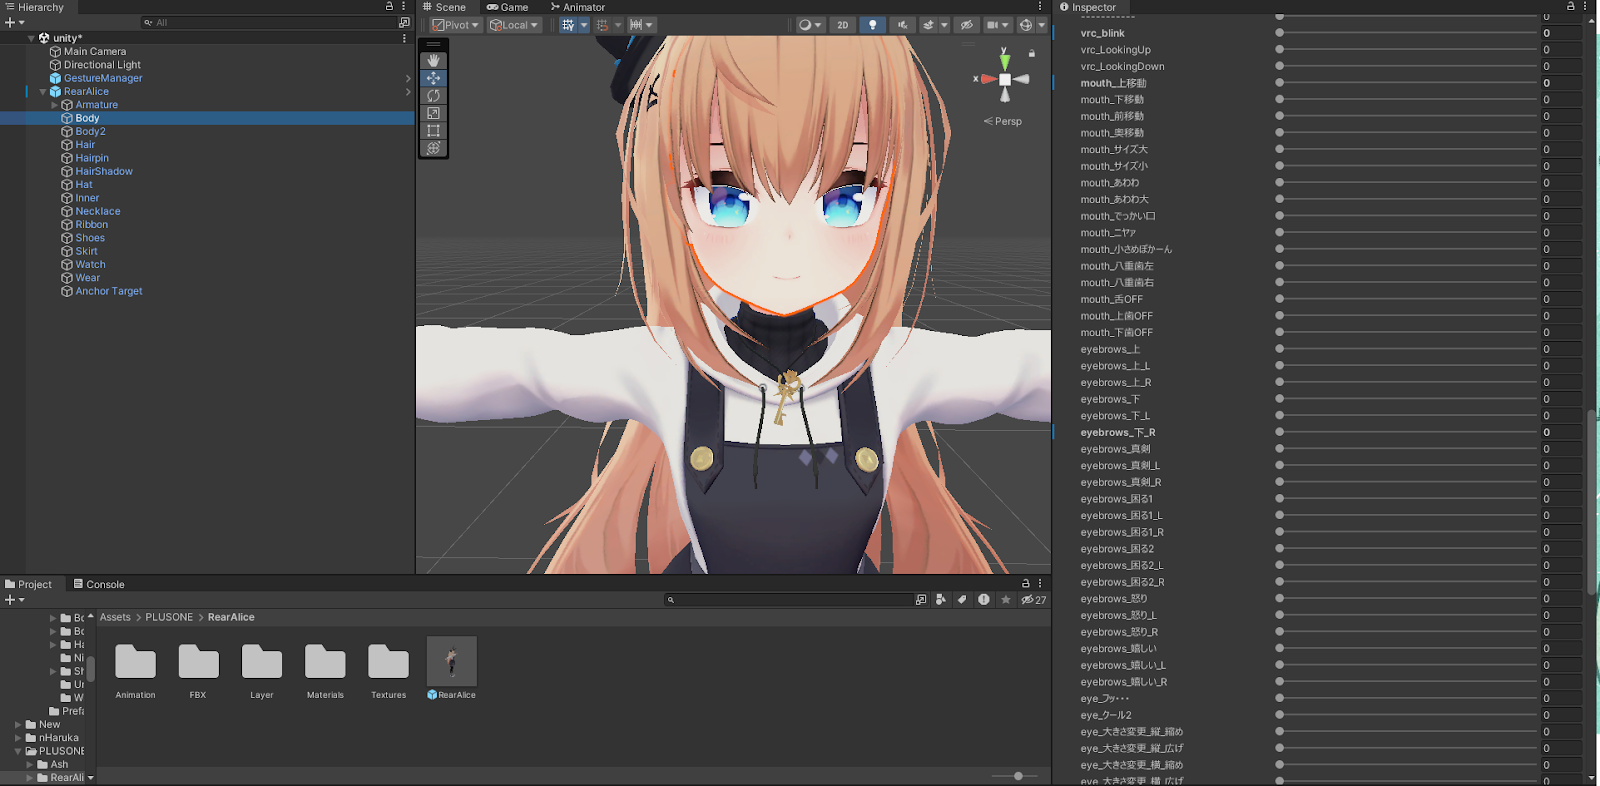Select Body2 in the hierarchy
The image size is (1600, 786).
pyautogui.click(x=90, y=131)
